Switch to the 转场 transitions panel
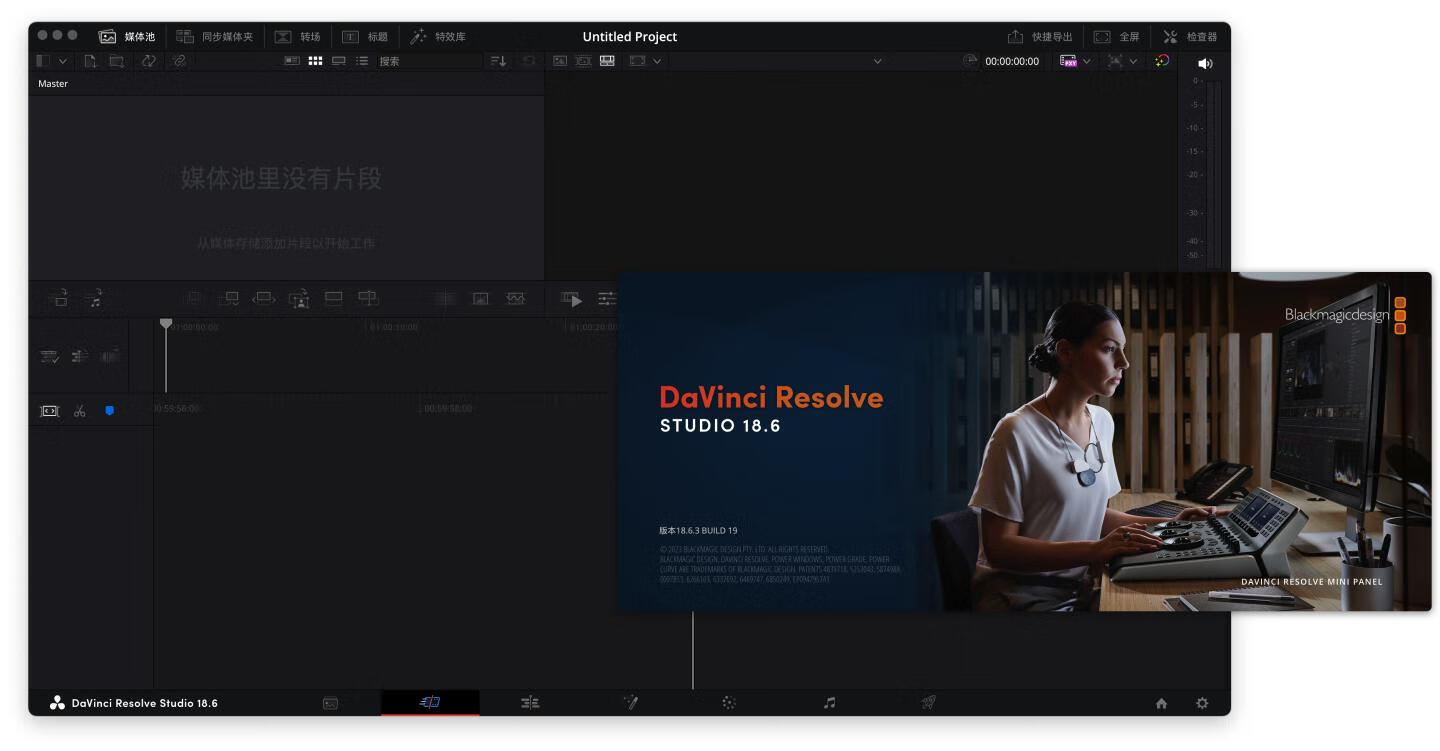Viewport: 1440px width, 751px height. (298, 37)
